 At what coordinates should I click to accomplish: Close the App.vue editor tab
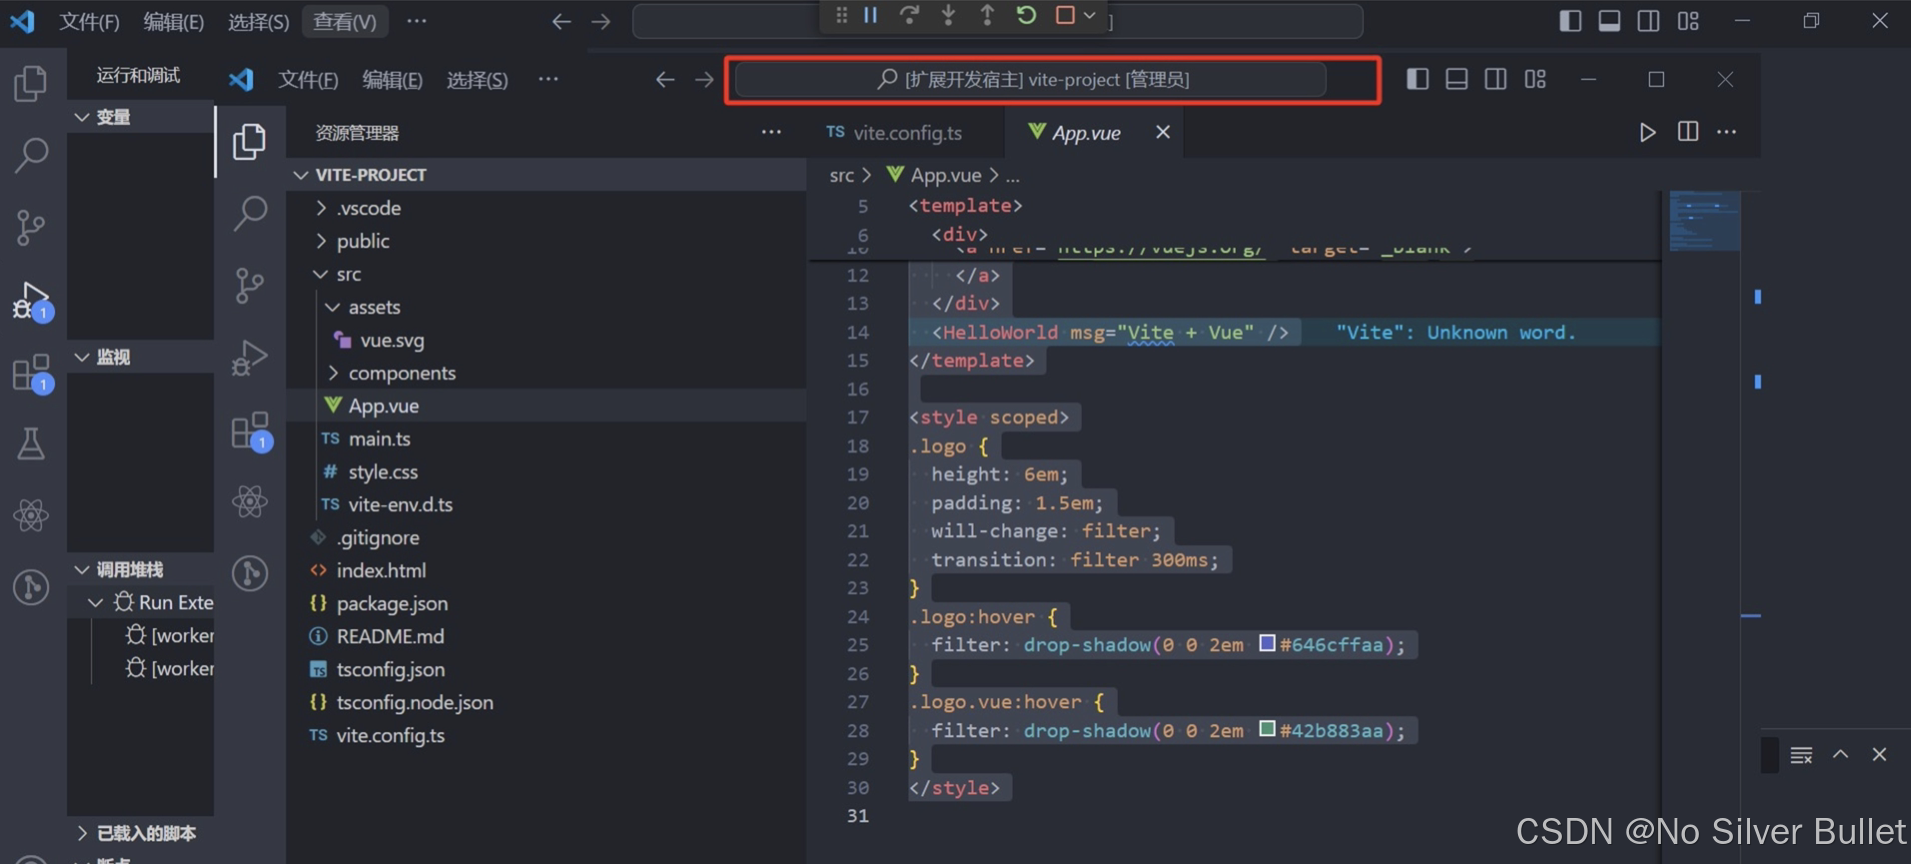click(x=1163, y=132)
